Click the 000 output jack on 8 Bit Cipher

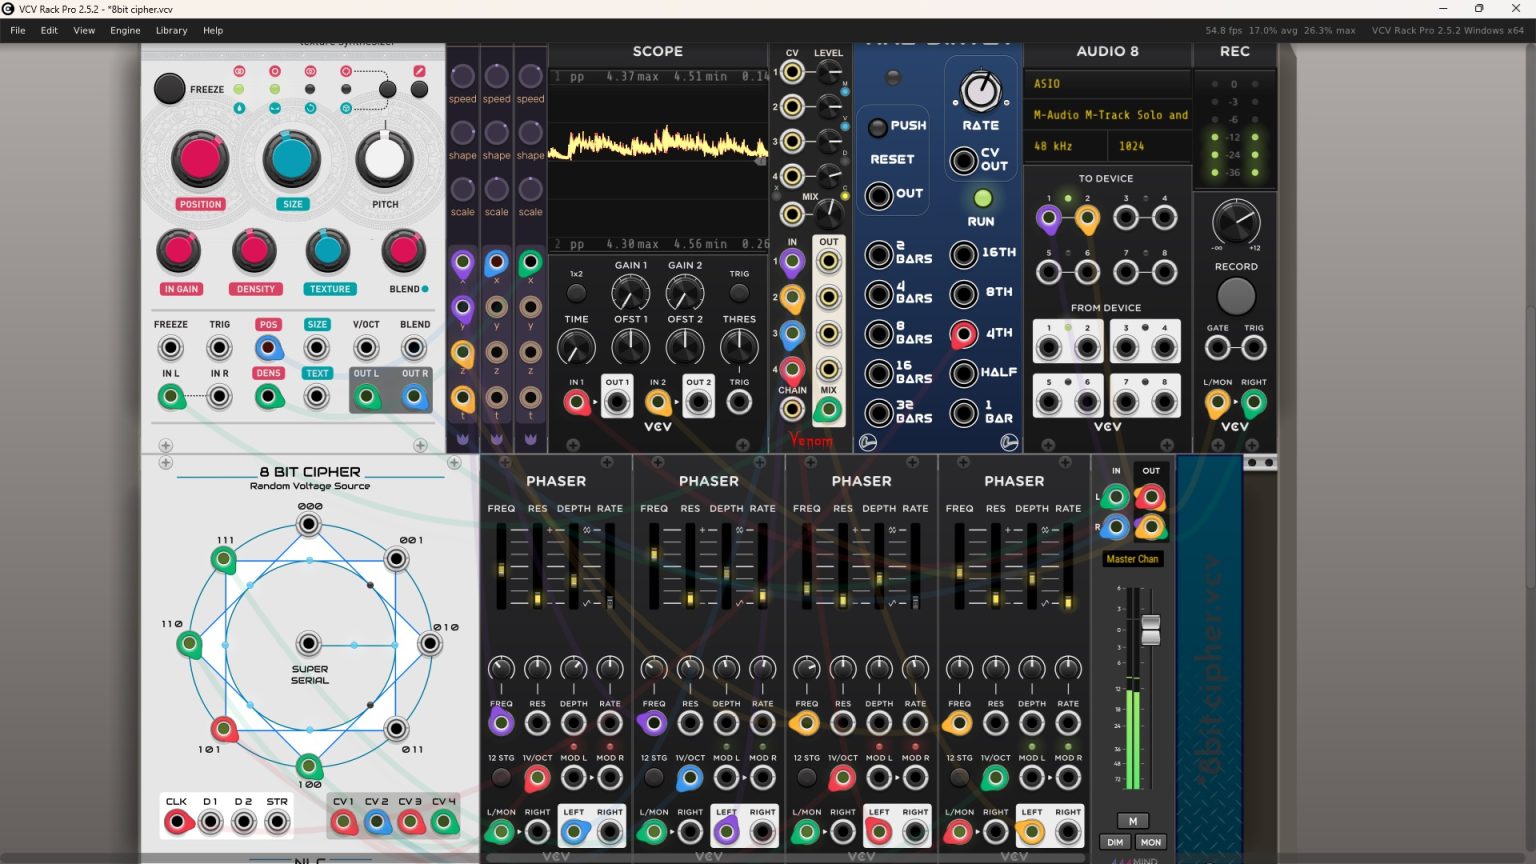[309, 524]
